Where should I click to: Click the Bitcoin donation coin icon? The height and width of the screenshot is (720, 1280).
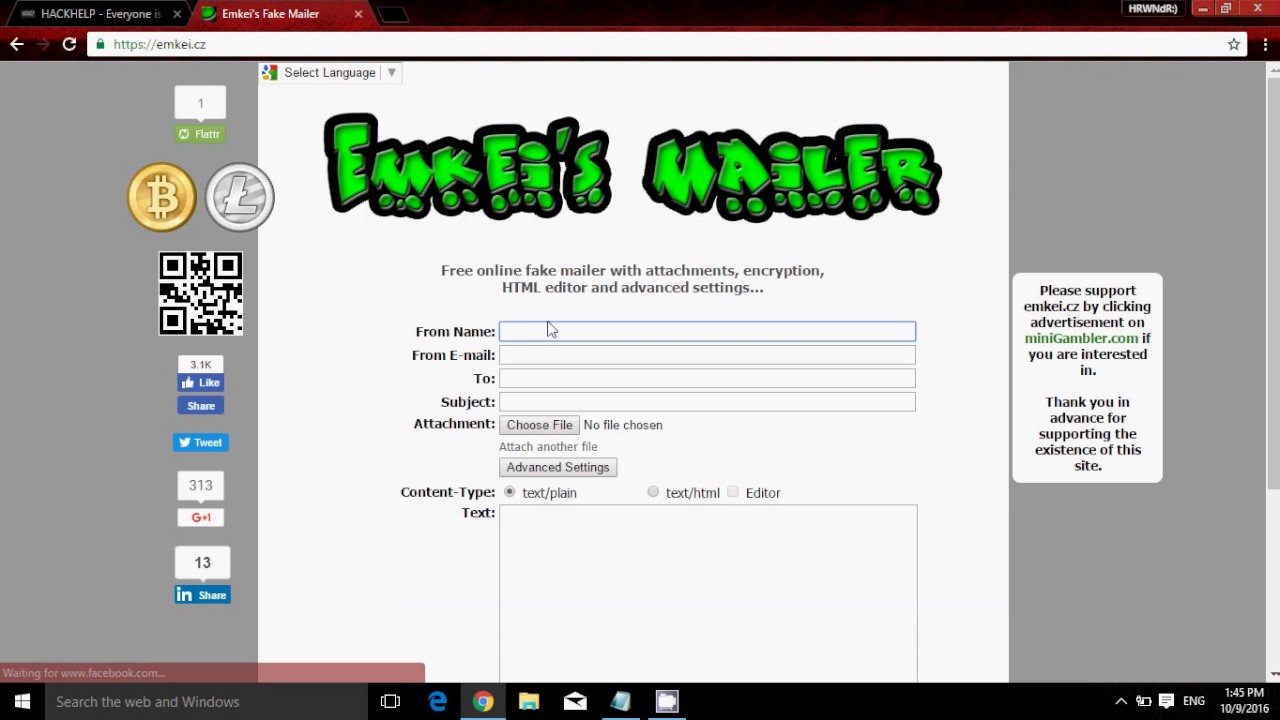[x=162, y=197]
